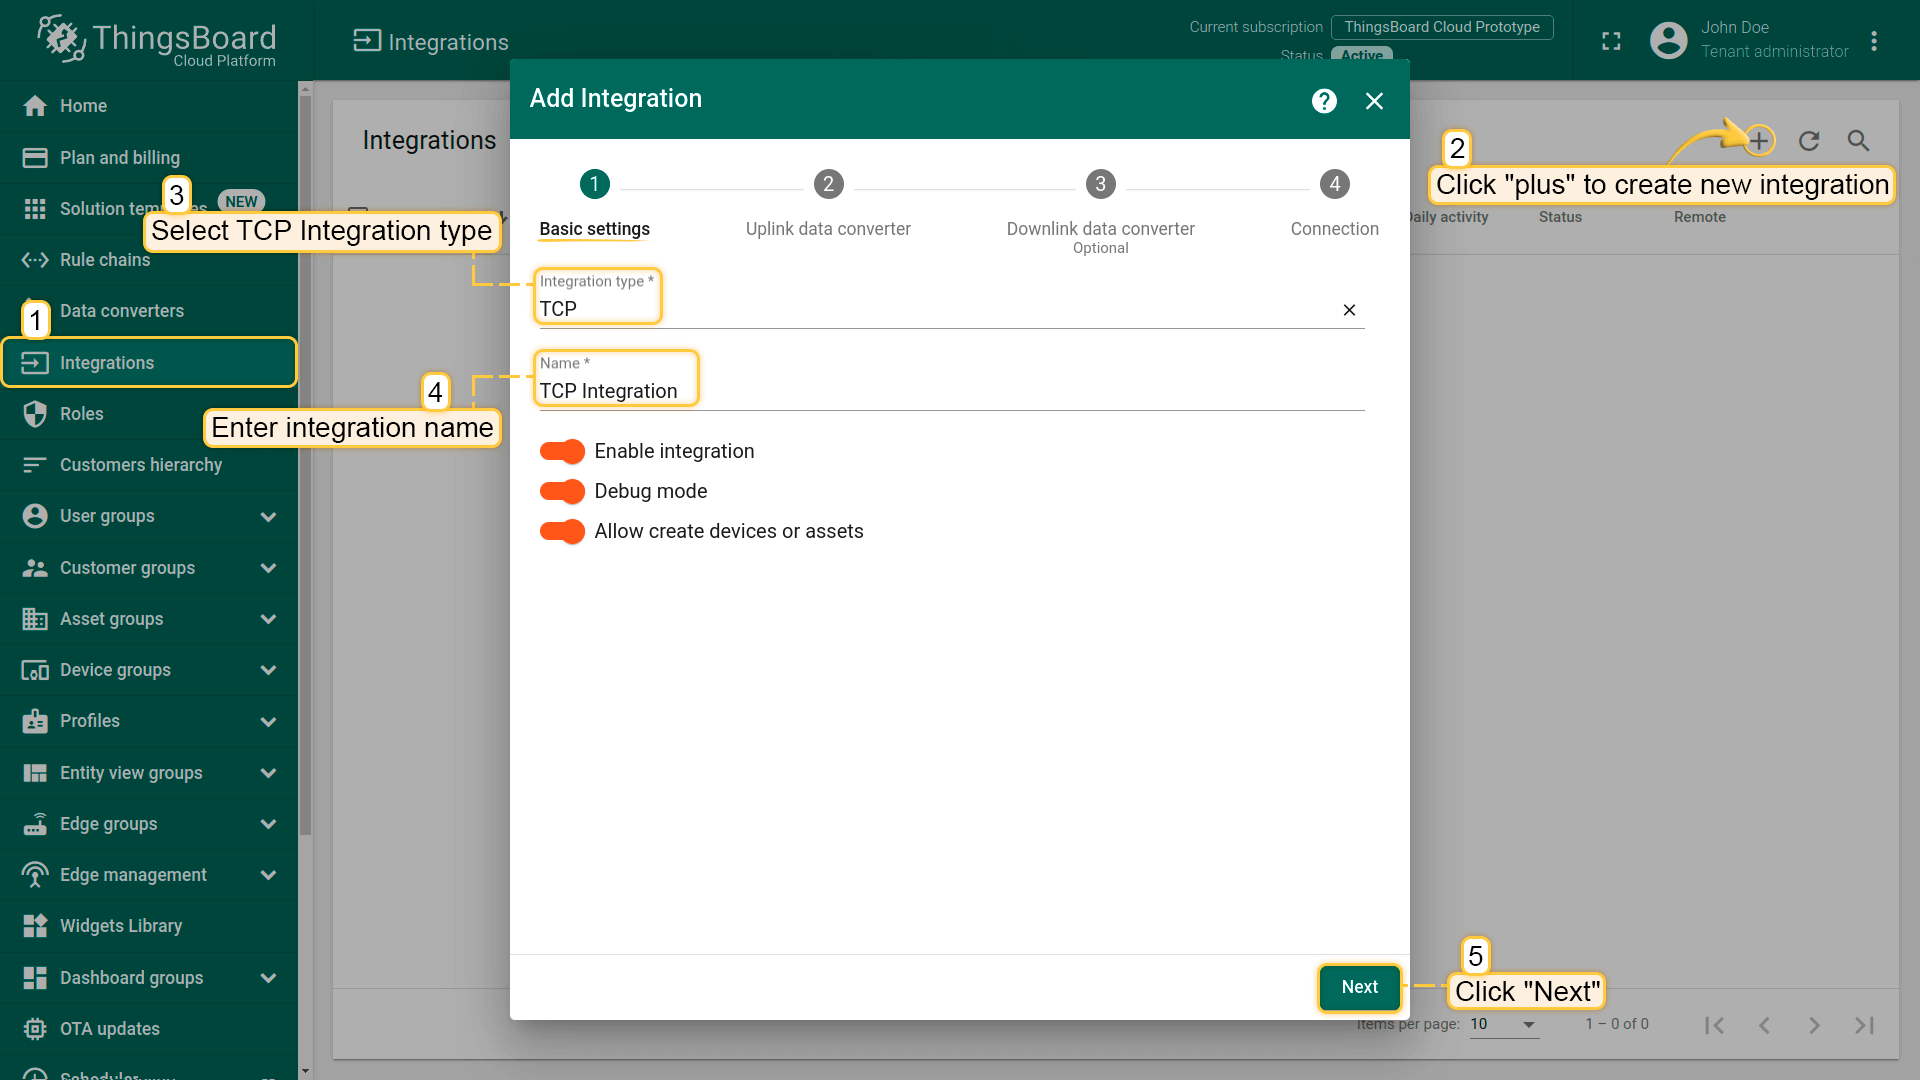Open Solution templates menu item

coord(149,209)
